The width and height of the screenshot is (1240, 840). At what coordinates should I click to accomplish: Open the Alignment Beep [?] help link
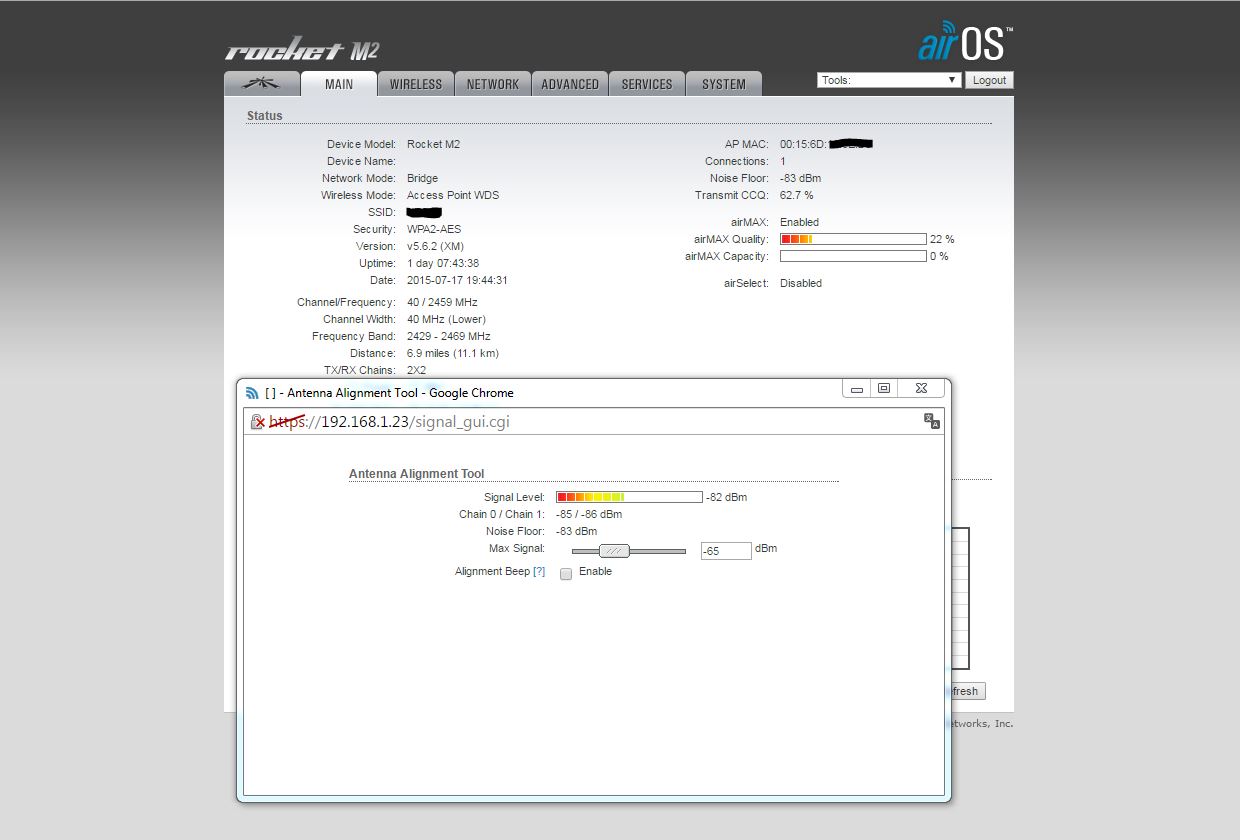(x=539, y=571)
